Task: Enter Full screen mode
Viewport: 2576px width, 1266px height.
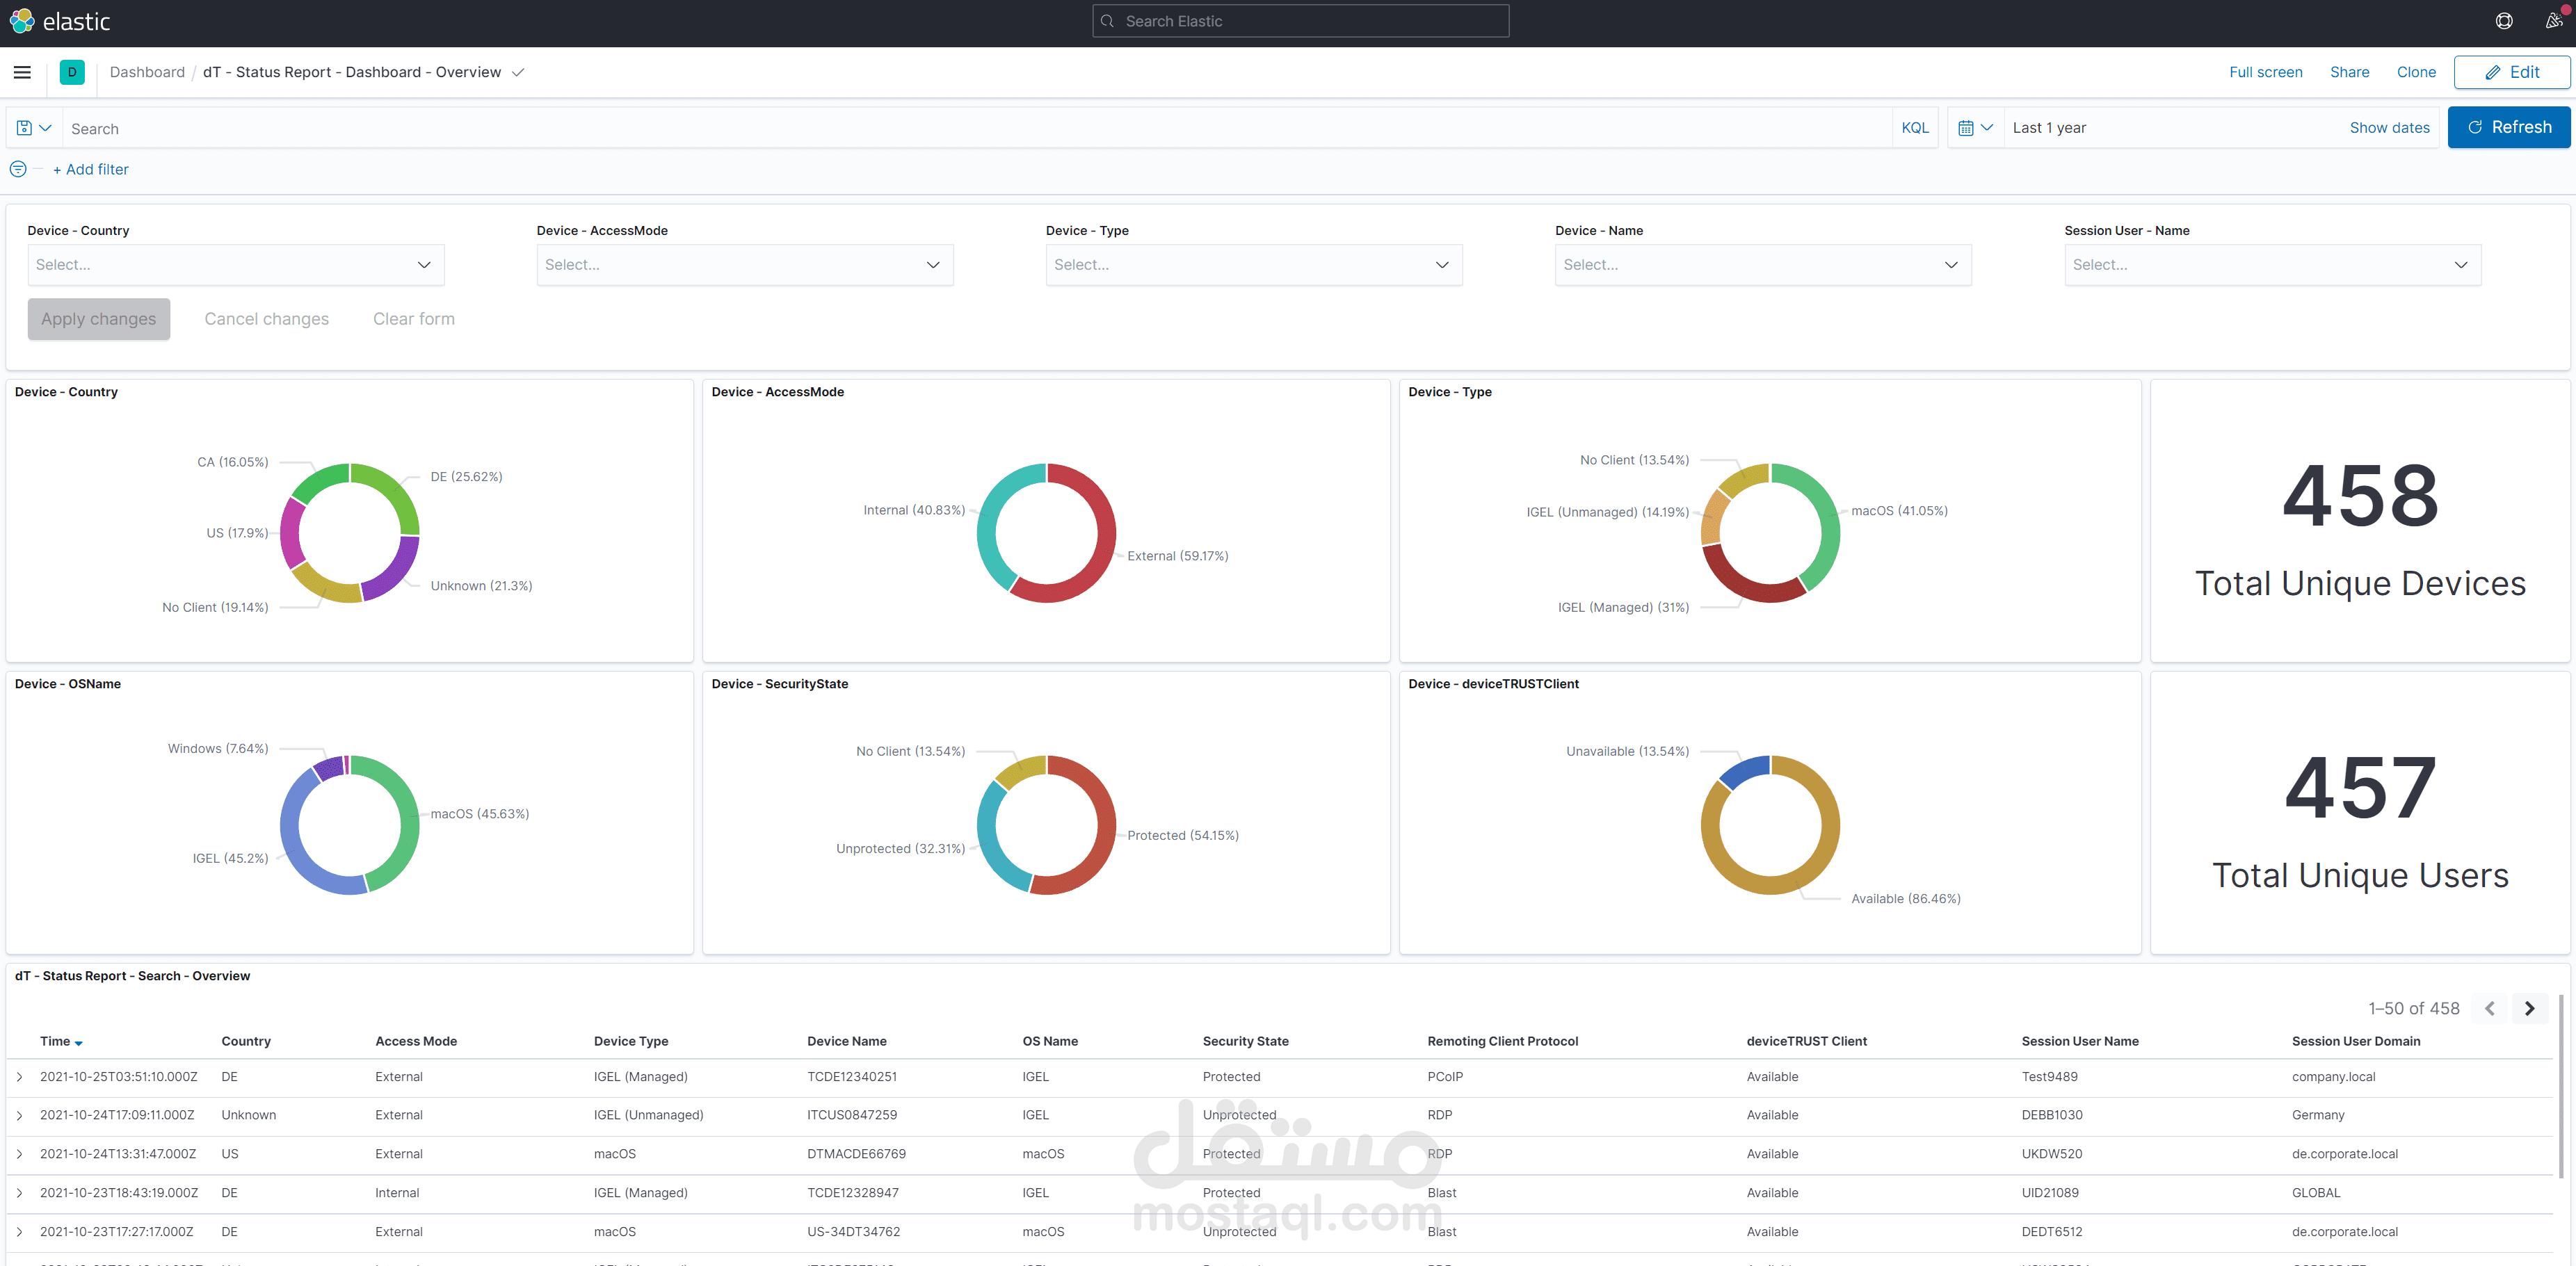Action: 2265,72
